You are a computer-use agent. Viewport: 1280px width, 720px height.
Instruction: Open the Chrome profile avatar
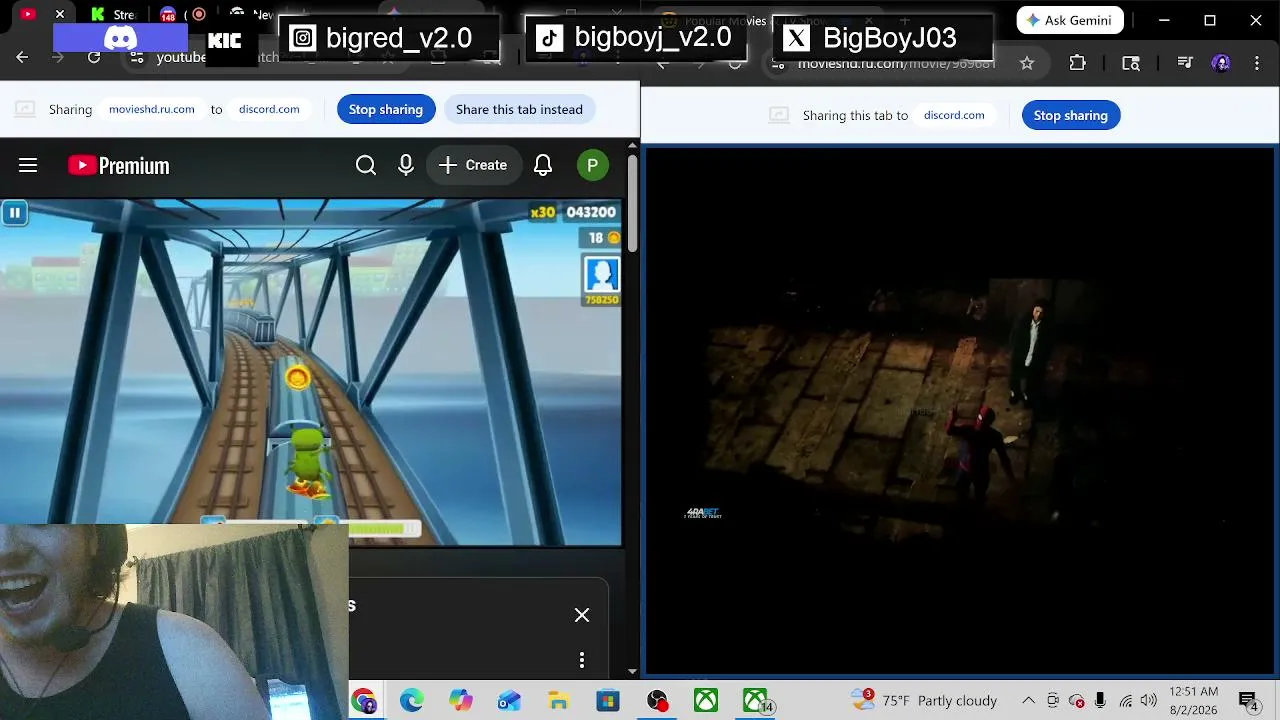pos(1221,63)
